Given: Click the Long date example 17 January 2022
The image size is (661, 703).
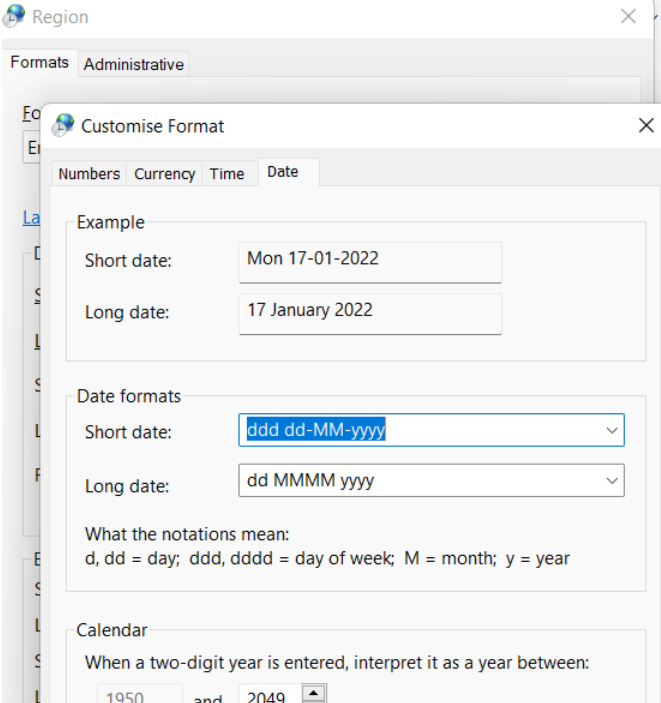Looking at the screenshot, I should pyautogui.click(x=310, y=310).
